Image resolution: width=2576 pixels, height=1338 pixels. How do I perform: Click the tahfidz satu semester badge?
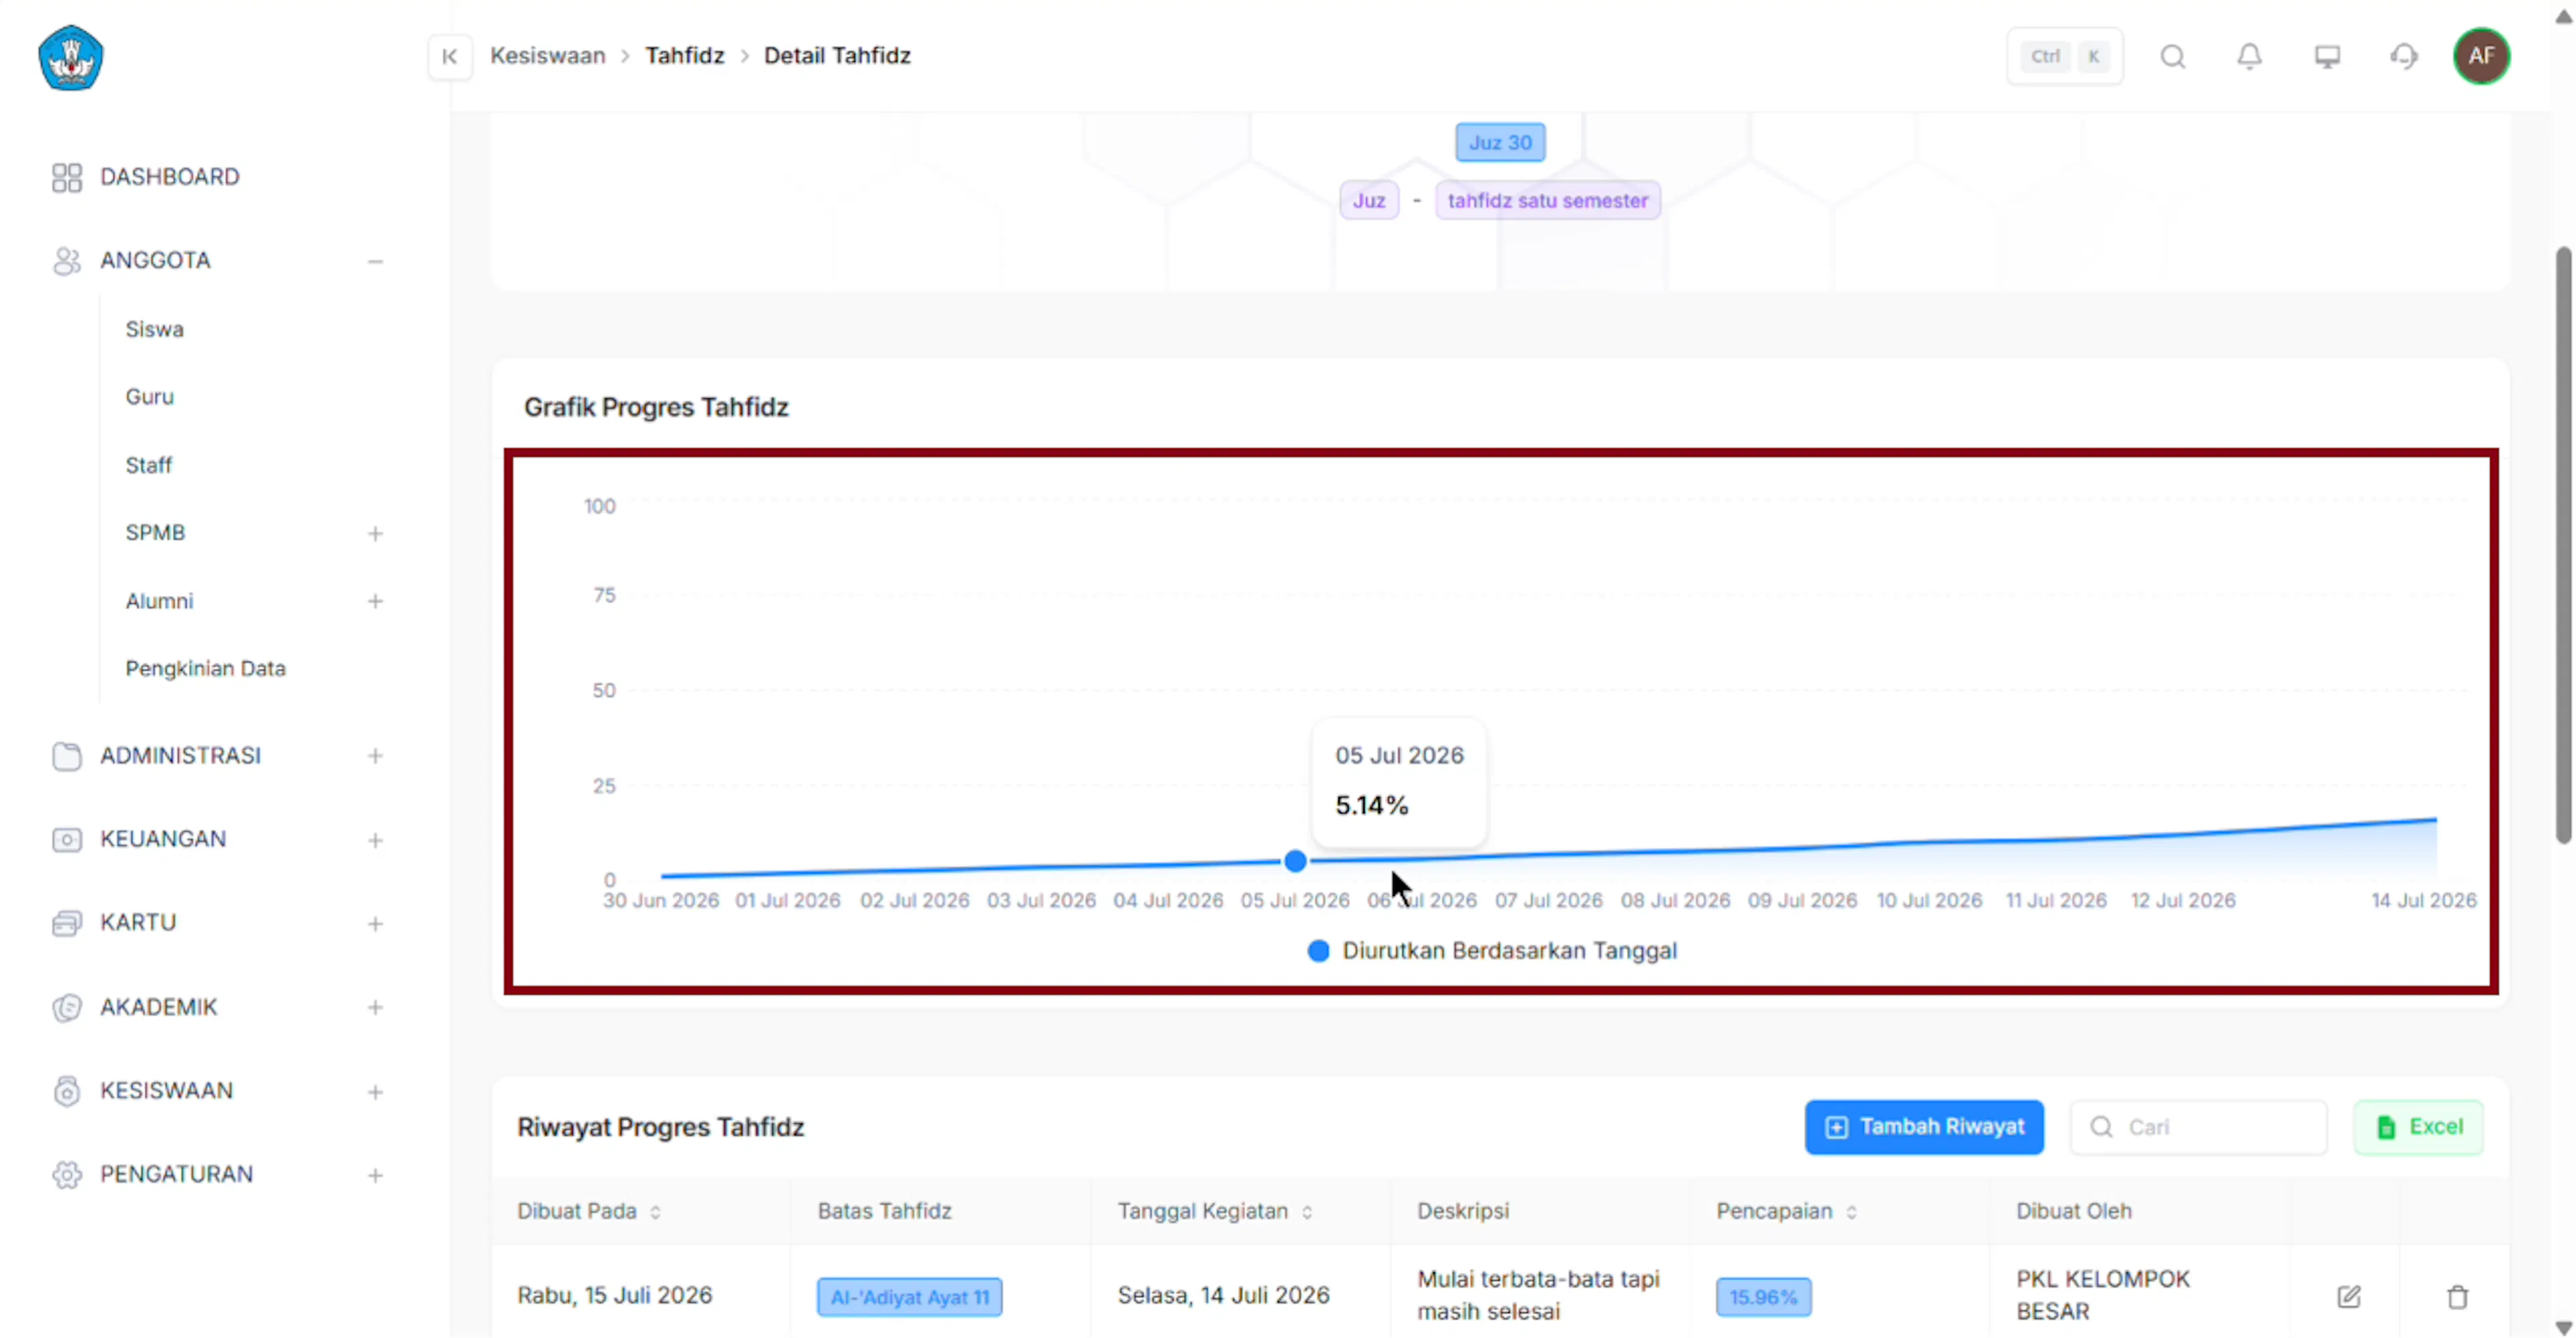(x=1548, y=201)
